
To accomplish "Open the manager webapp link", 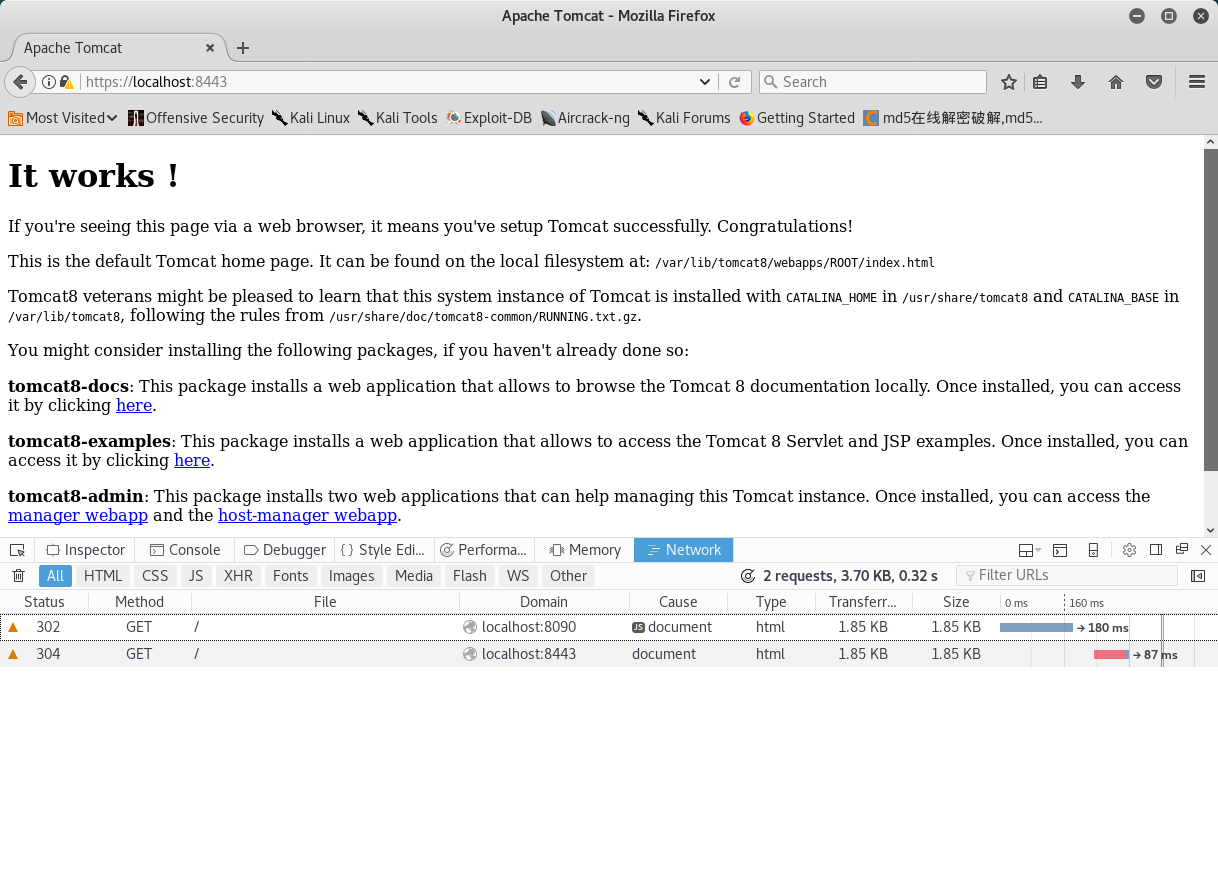I will point(78,515).
